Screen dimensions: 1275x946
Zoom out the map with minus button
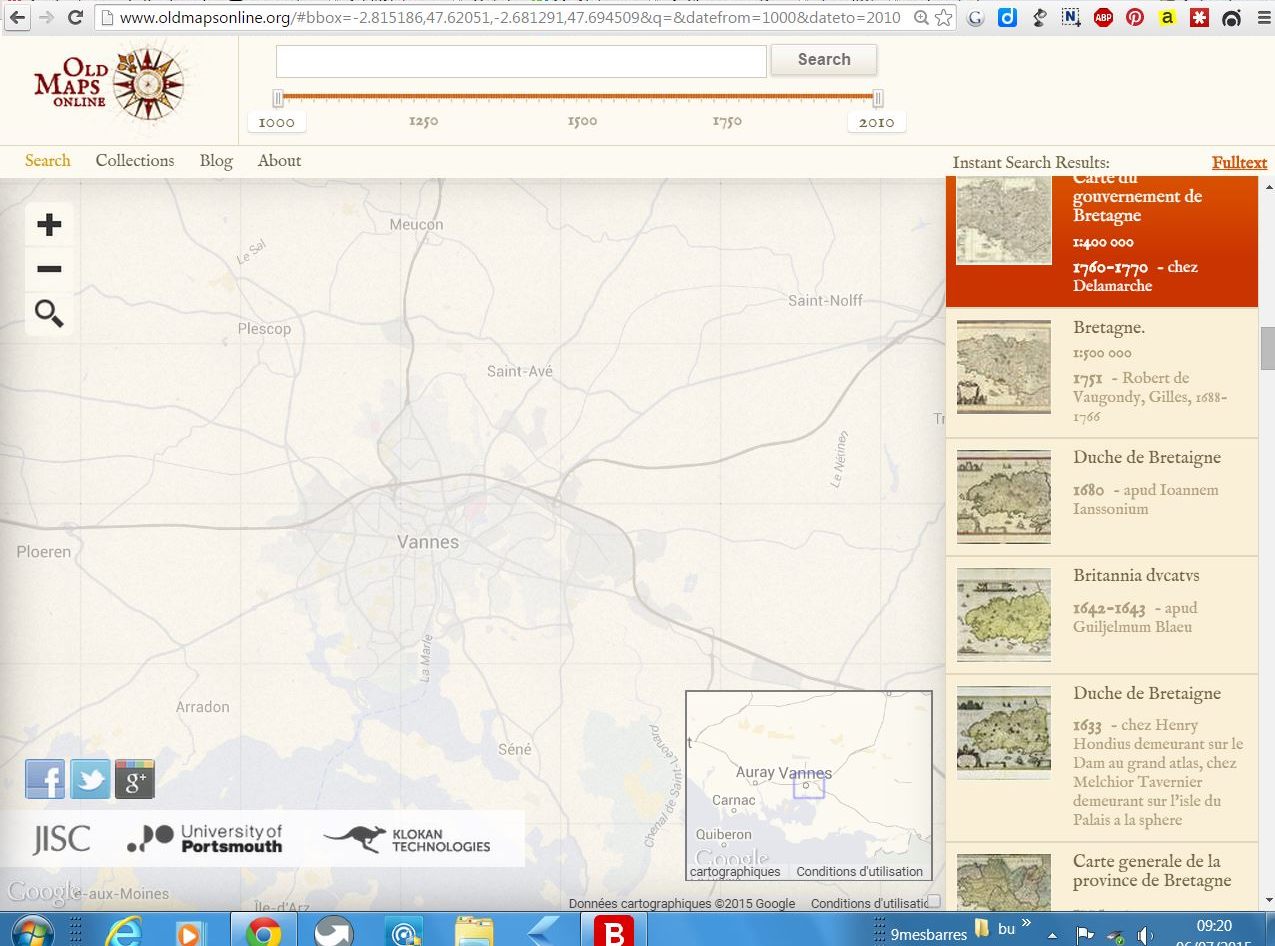pos(49,269)
